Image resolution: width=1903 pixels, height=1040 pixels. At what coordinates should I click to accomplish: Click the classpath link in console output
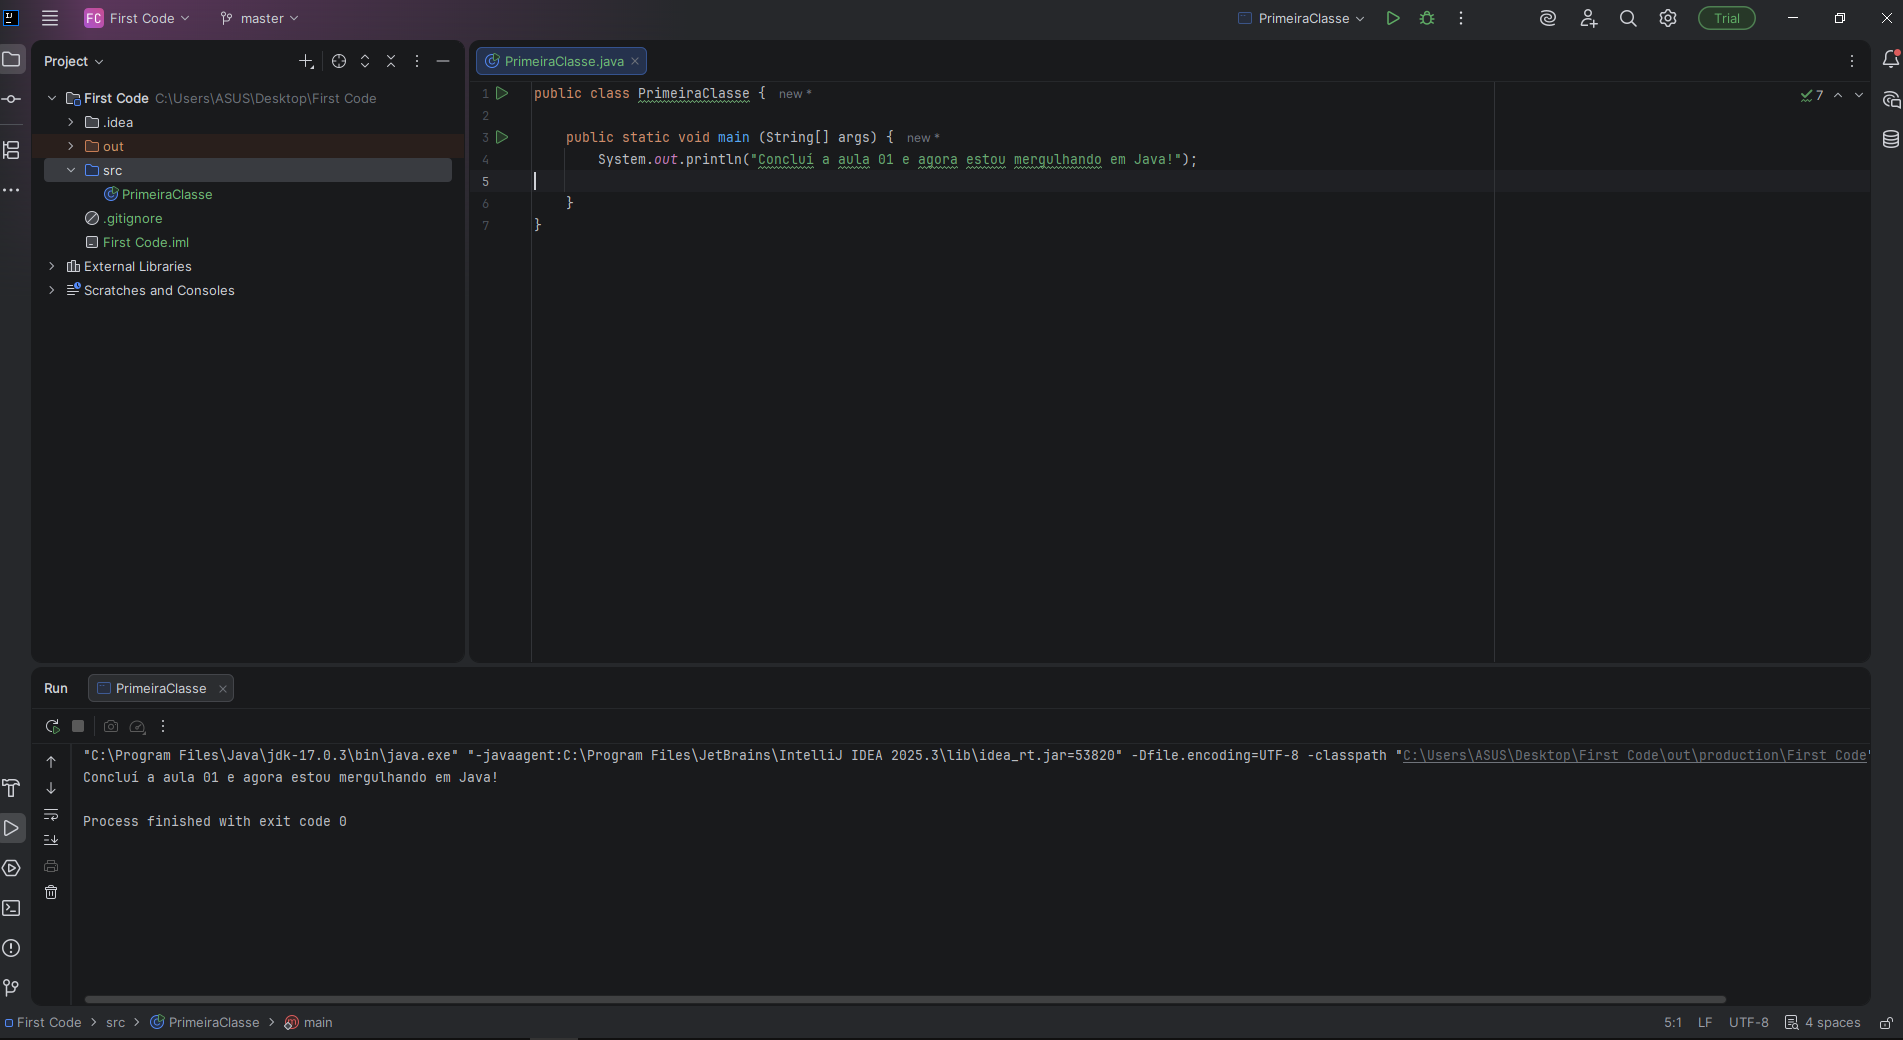pos(1633,755)
